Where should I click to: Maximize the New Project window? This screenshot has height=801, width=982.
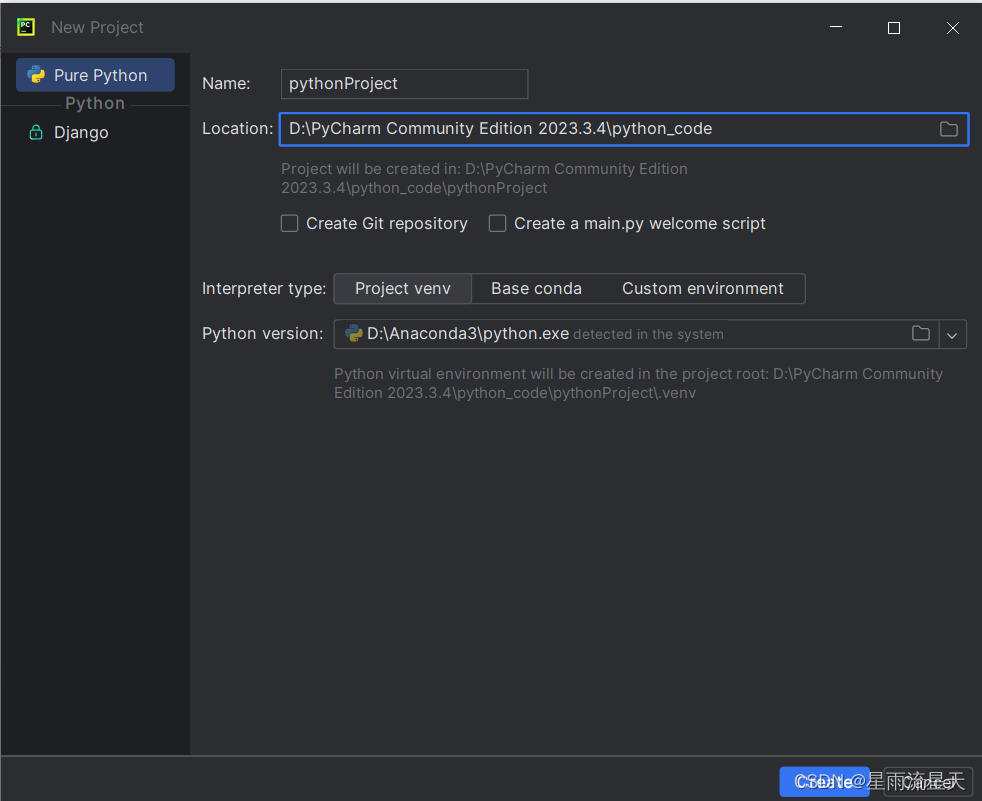click(894, 28)
